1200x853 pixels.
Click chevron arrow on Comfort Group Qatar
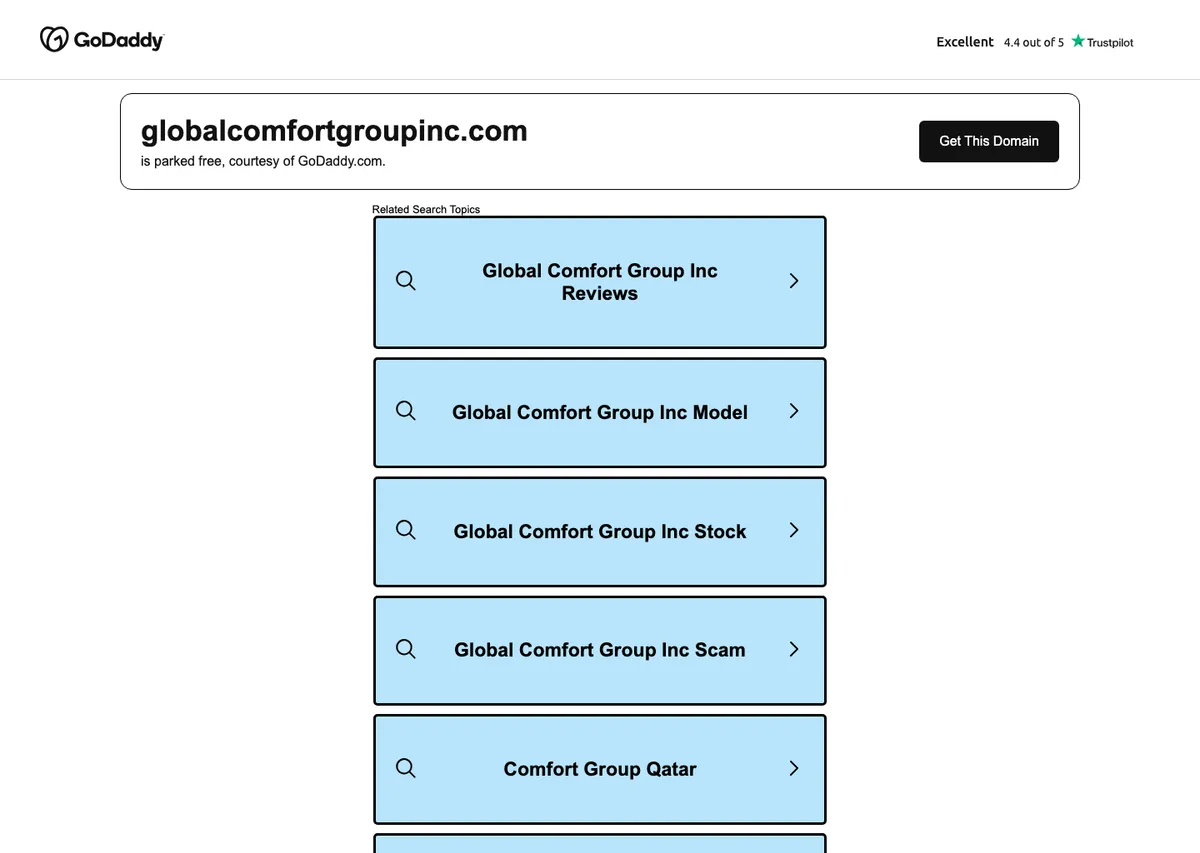pyautogui.click(x=794, y=768)
